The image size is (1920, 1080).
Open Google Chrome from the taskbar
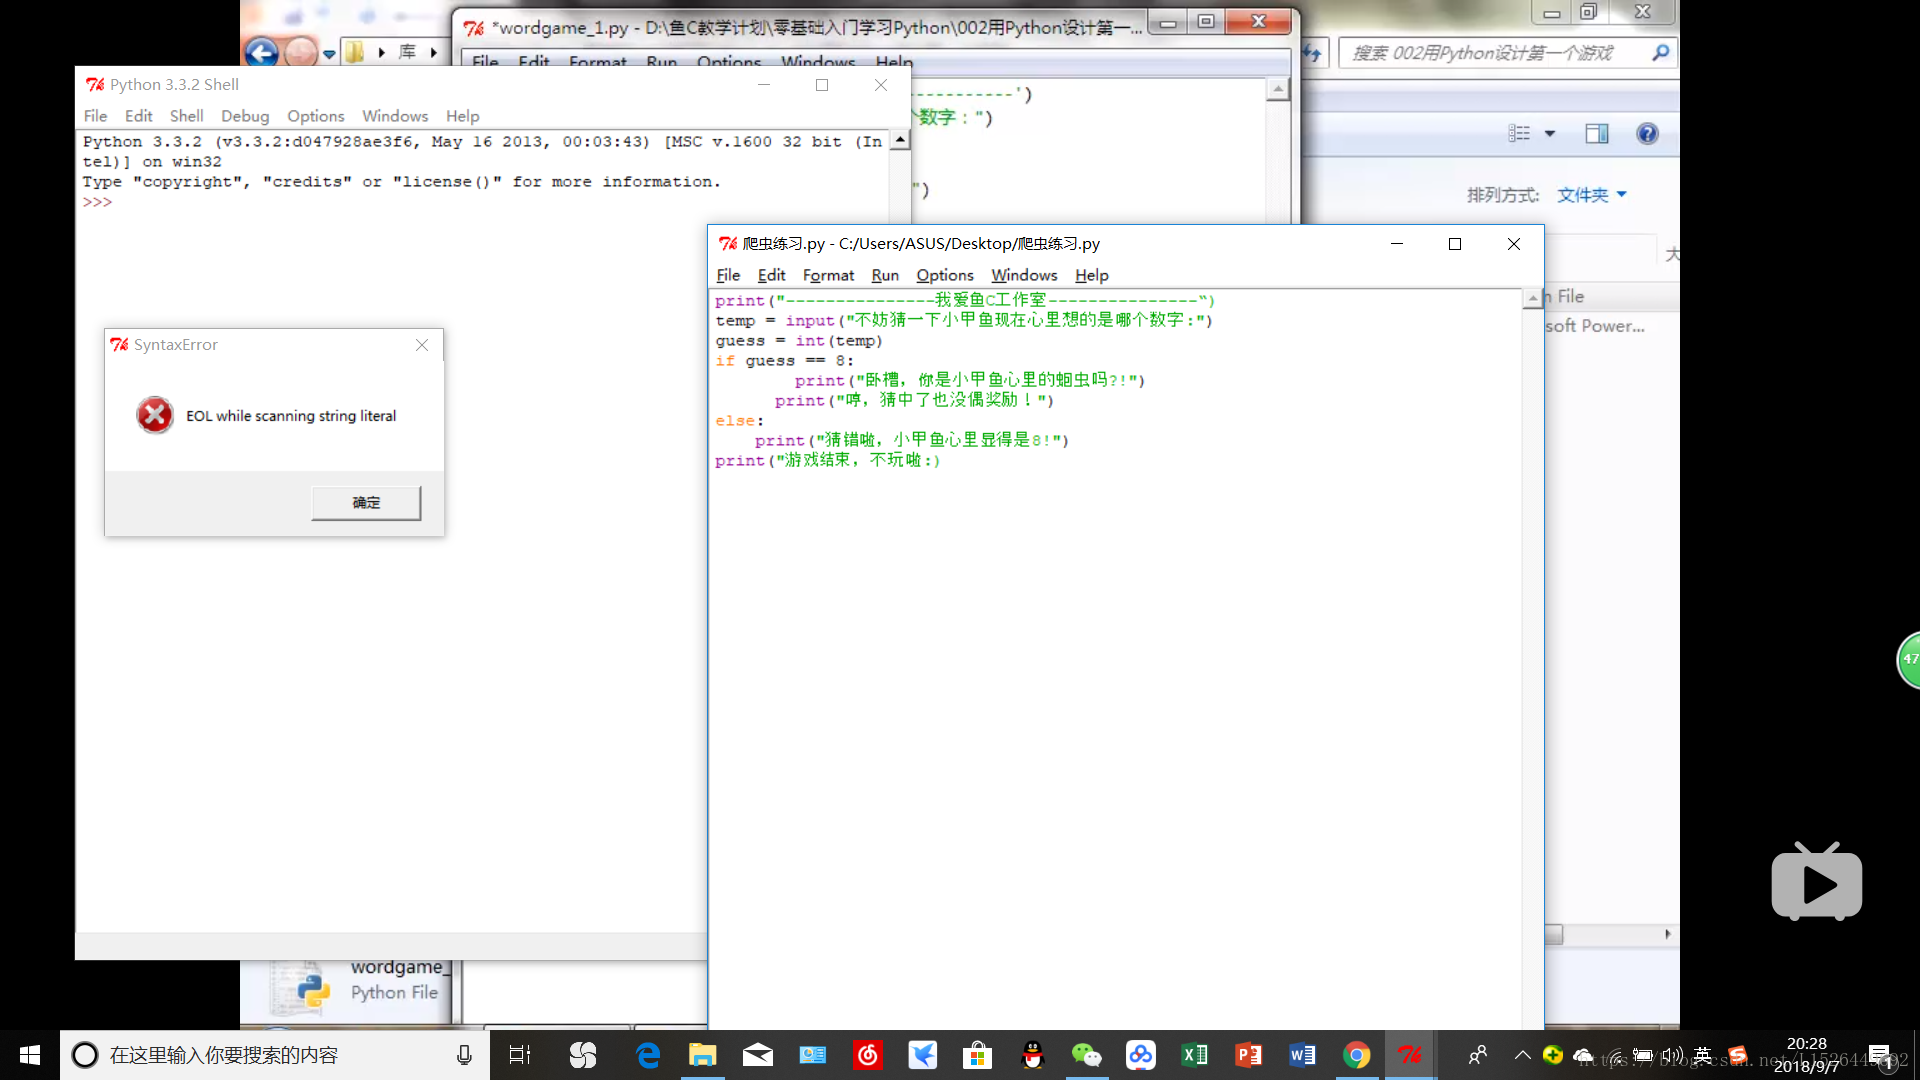coord(1357,1055)
